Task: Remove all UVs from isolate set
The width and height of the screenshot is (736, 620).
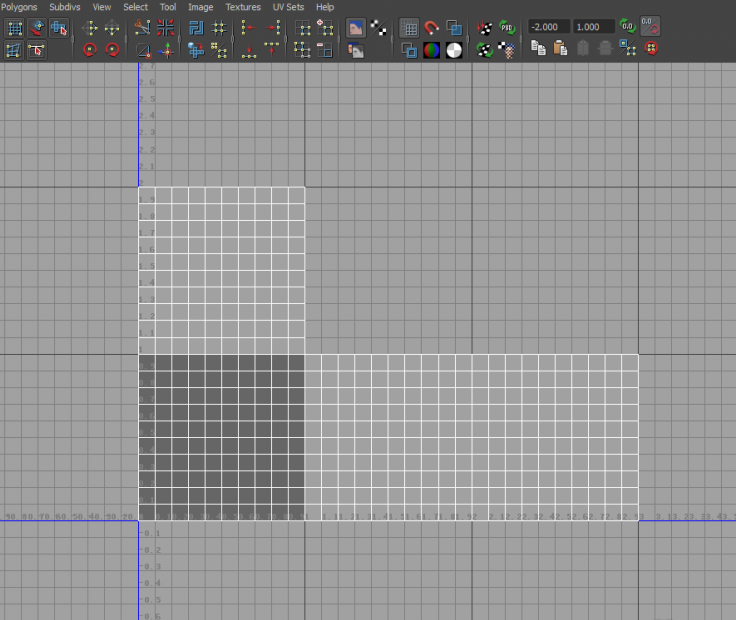Action: 303,50
